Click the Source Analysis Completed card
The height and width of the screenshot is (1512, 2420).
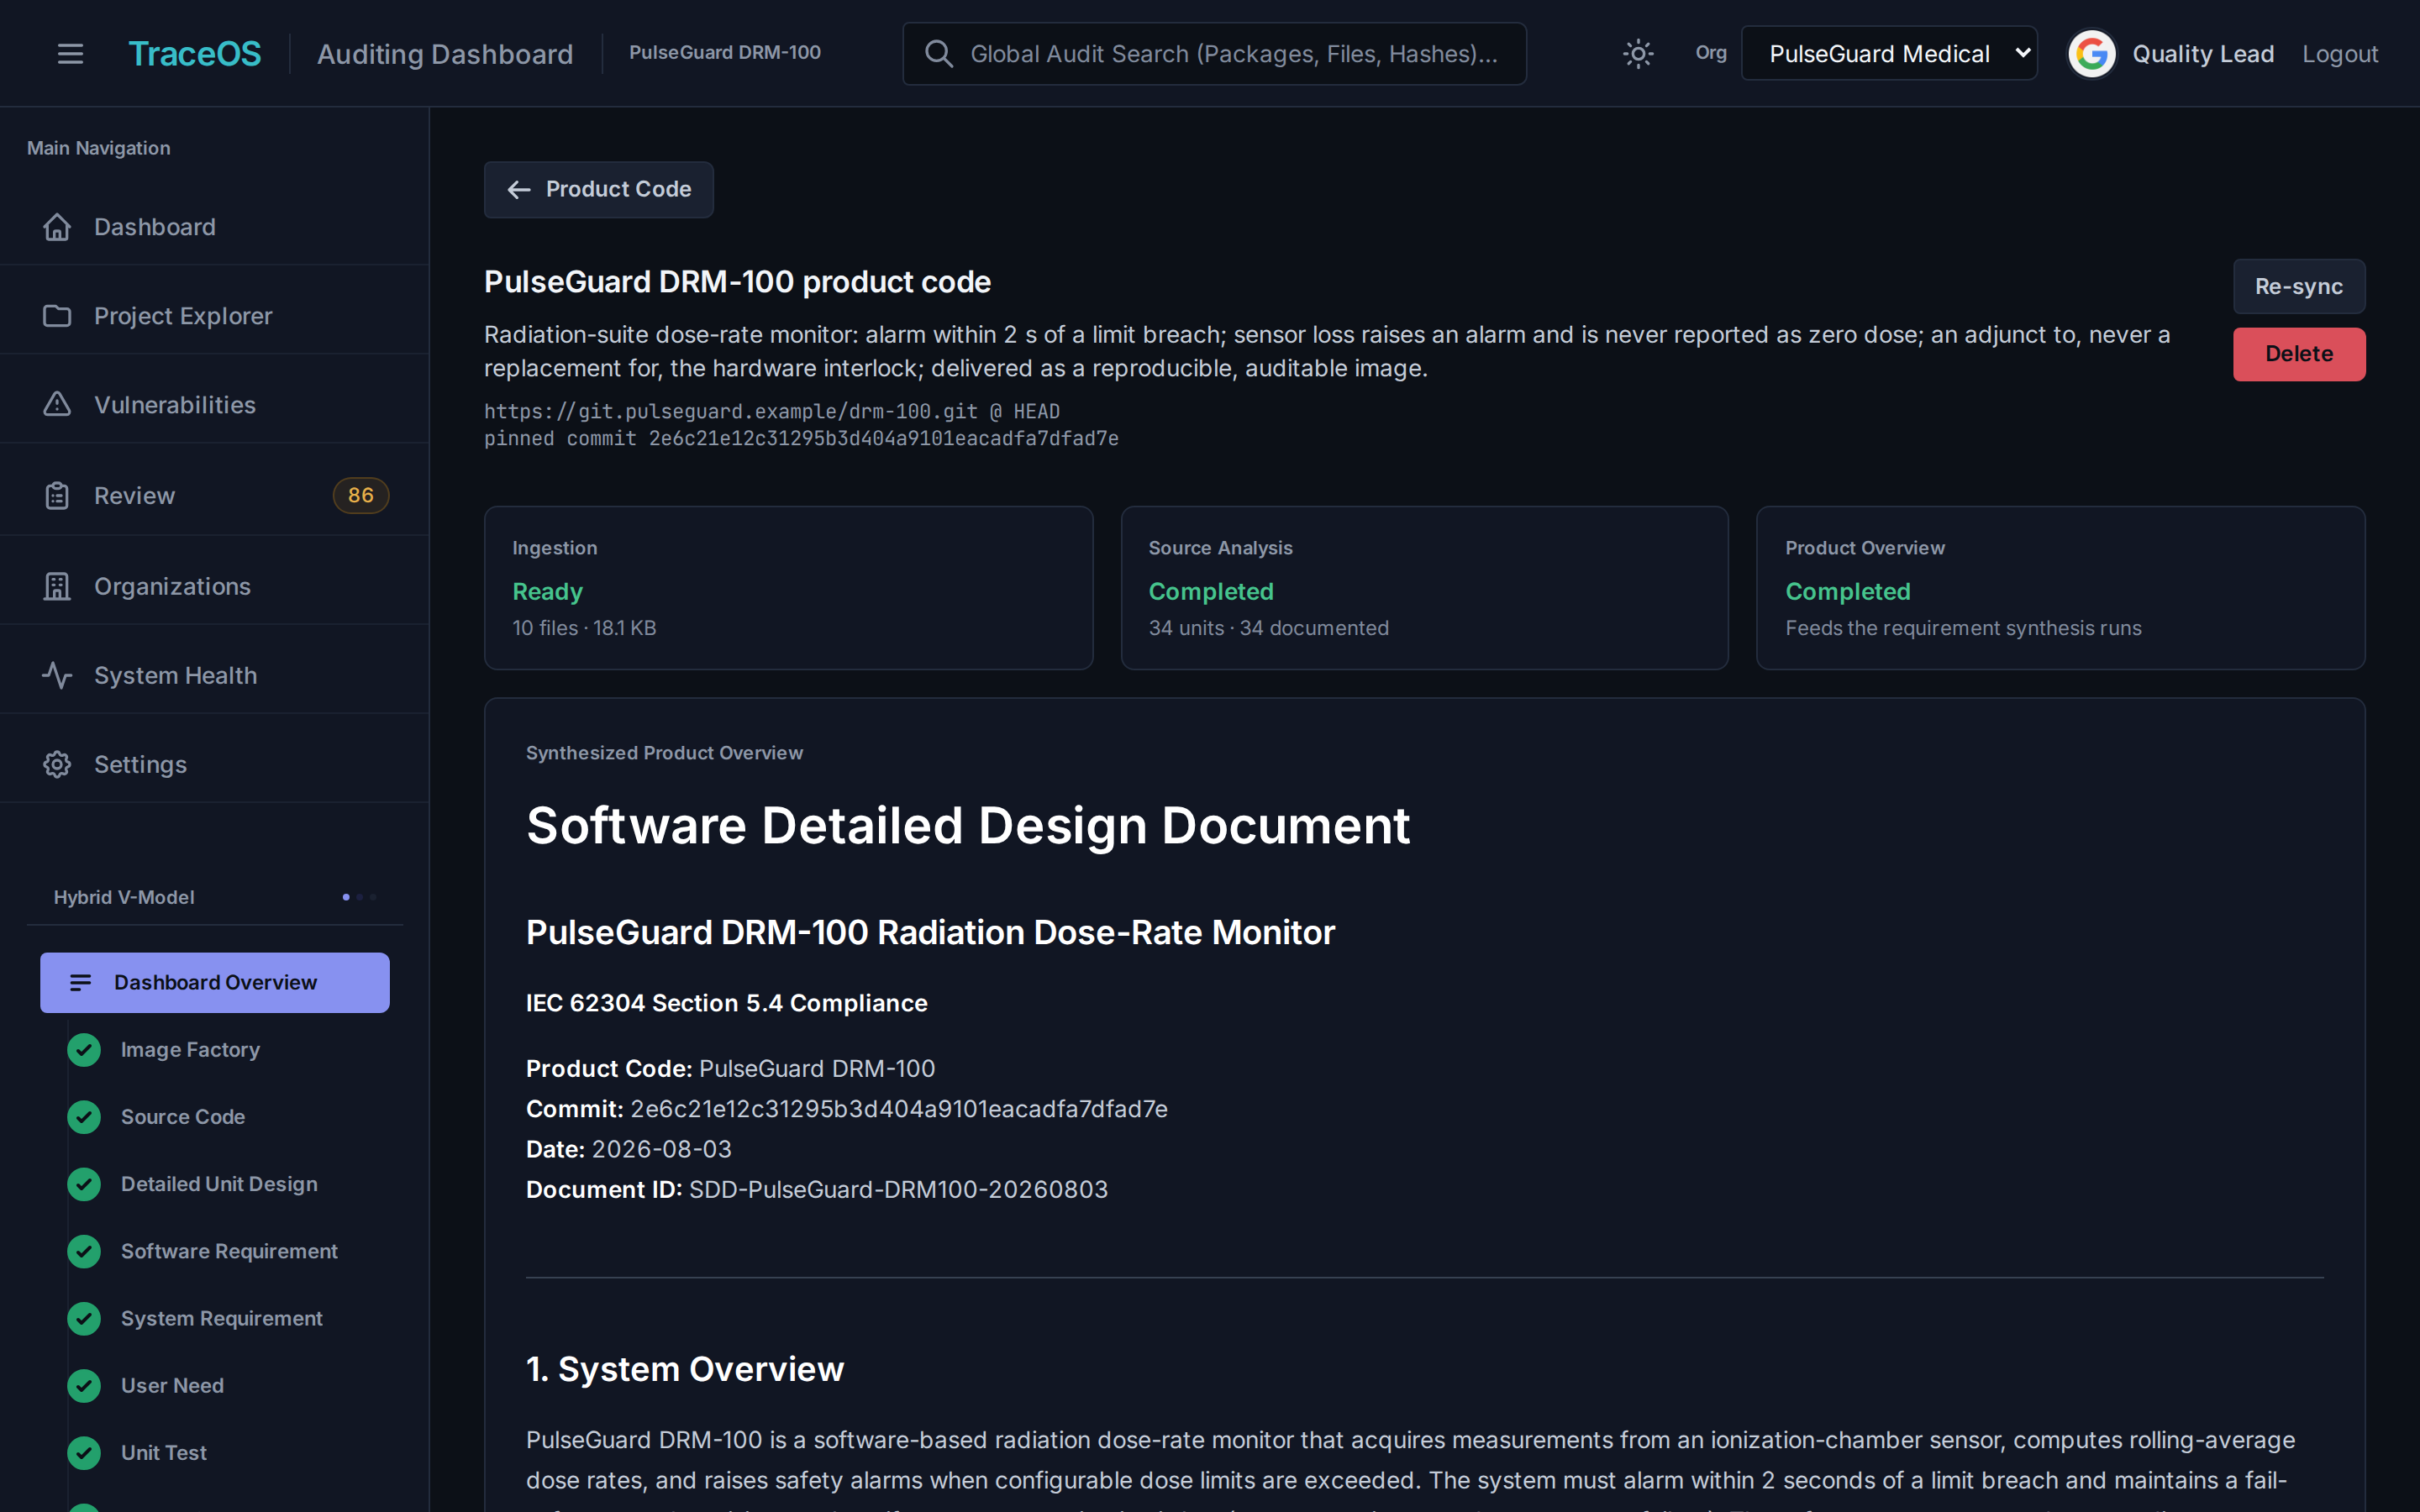point(1424,588)
